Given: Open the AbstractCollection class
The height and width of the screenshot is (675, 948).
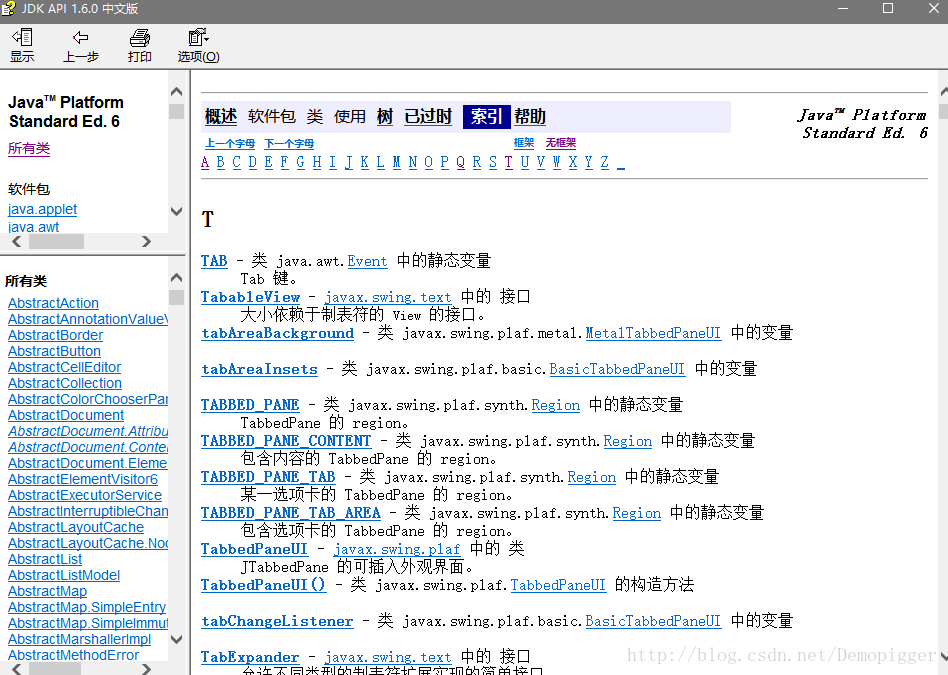Looking at the screenshot, I should [65, 383].
